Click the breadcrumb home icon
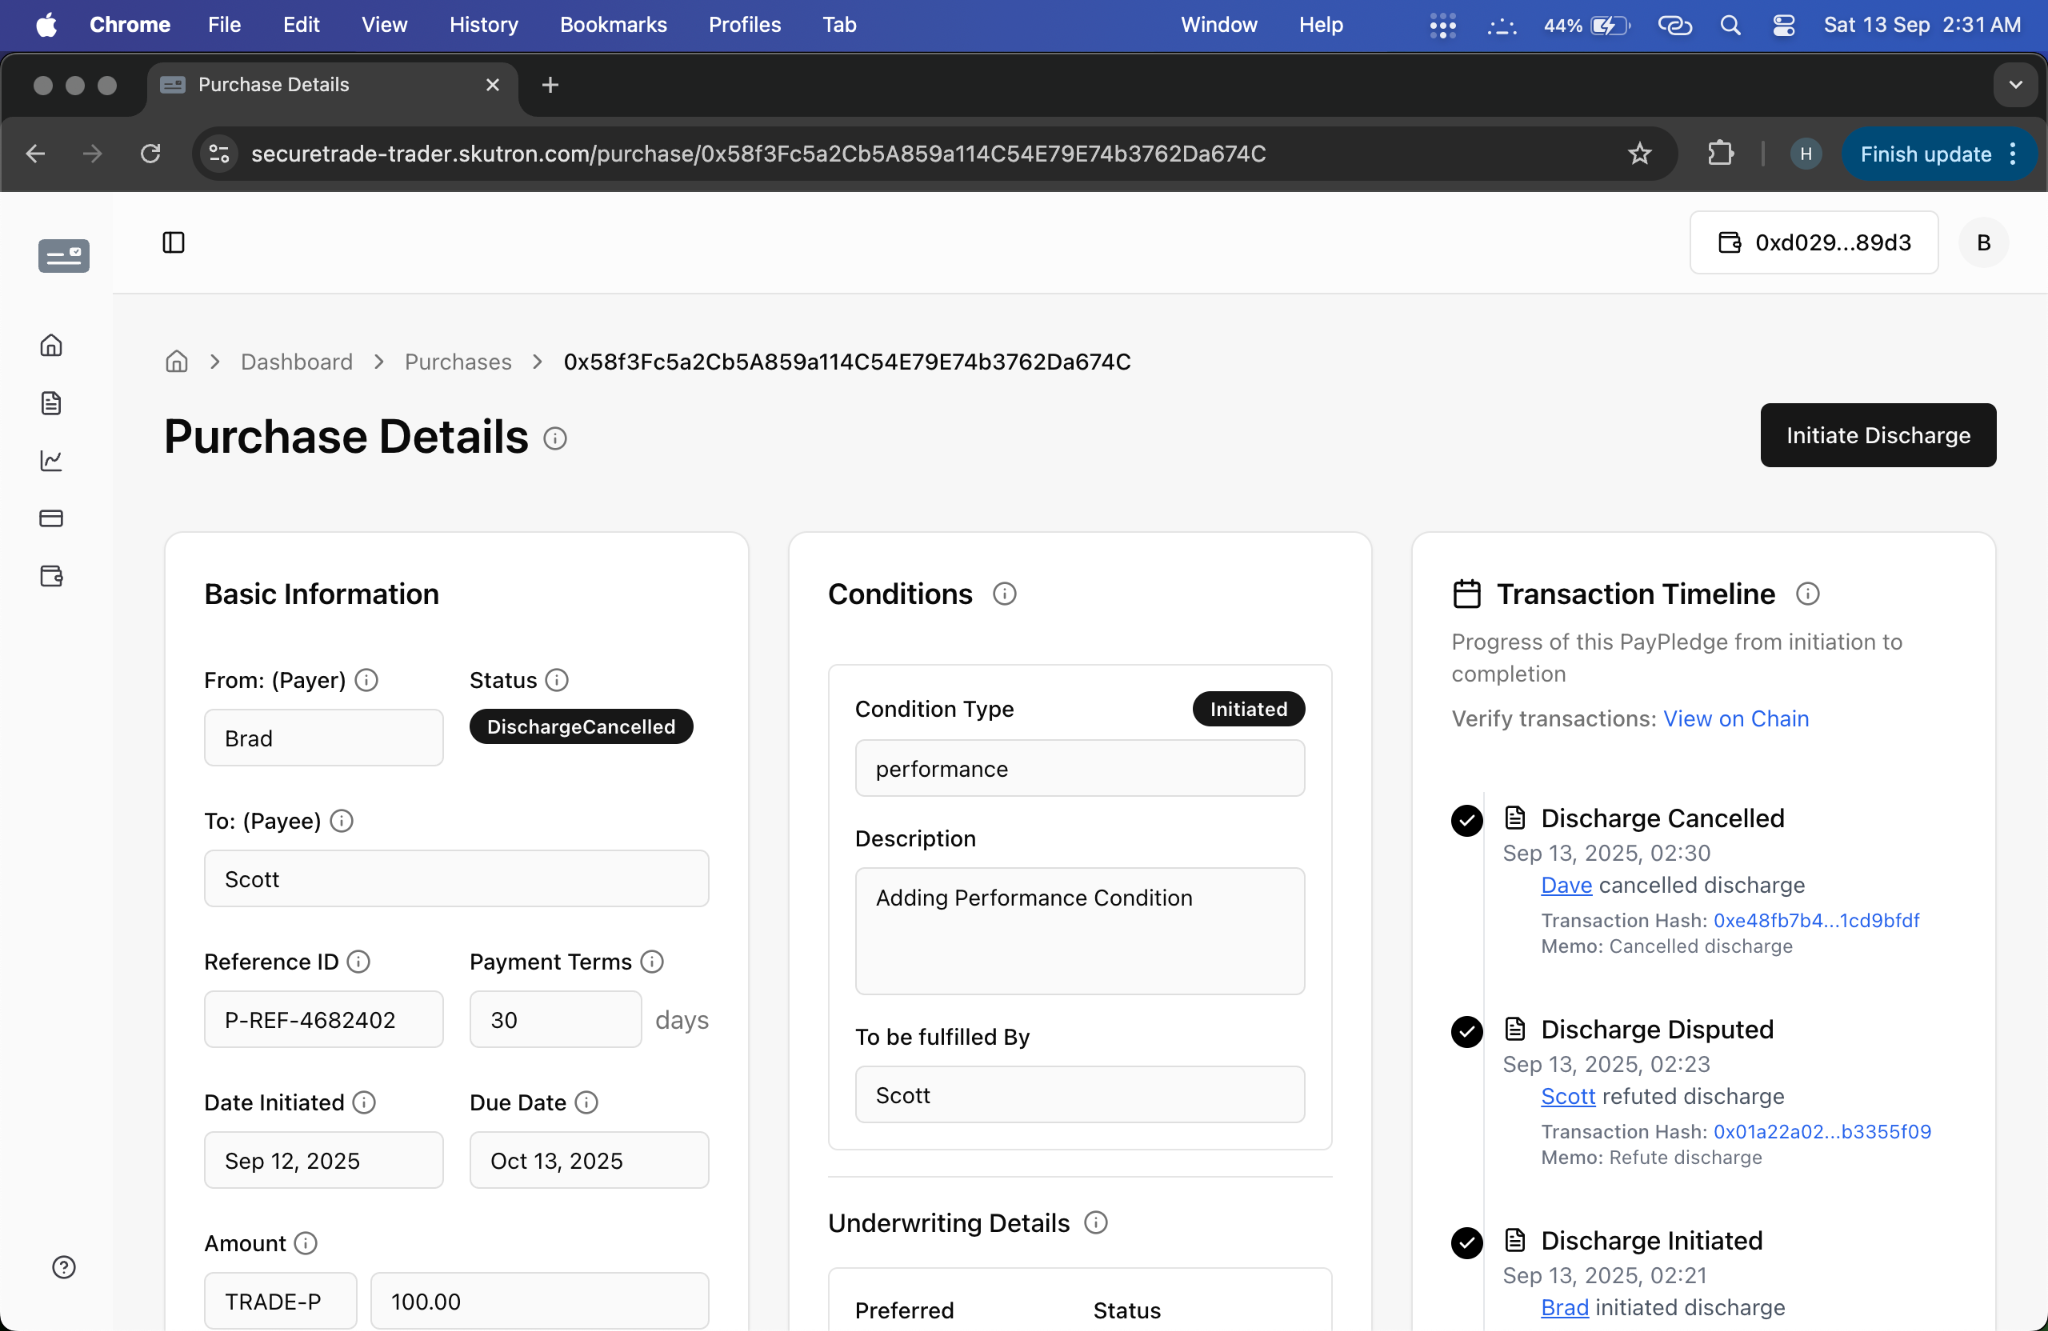2048x1331 pixels. [176, 362]
